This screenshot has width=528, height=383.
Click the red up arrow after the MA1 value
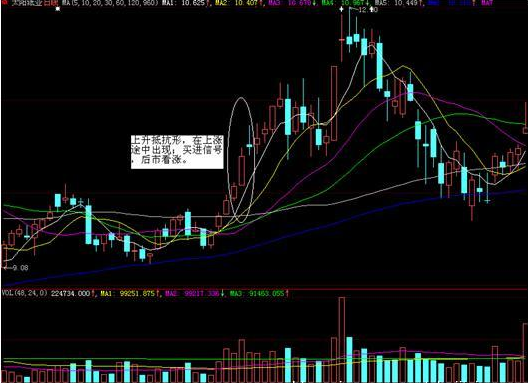(x=207, y=3)
